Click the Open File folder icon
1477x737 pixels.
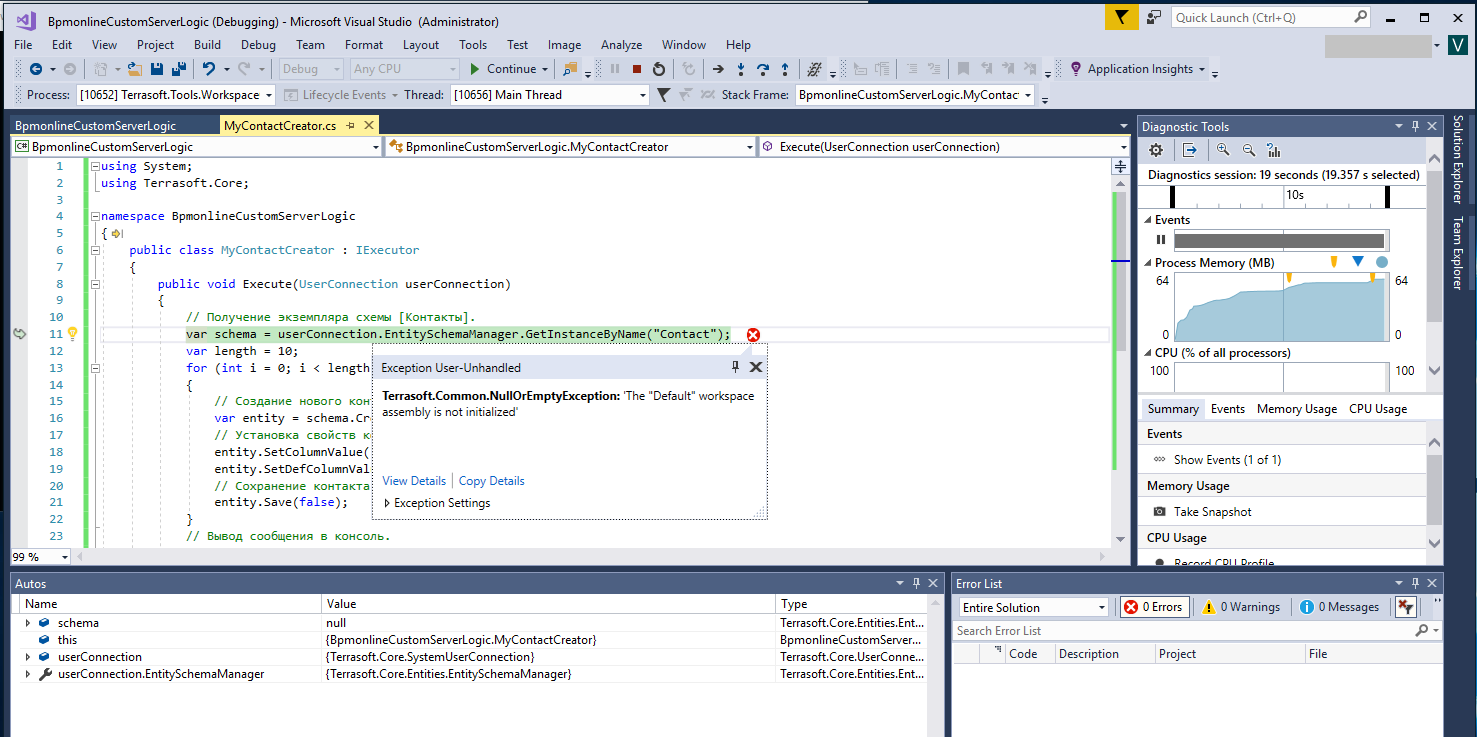(135, 69)
